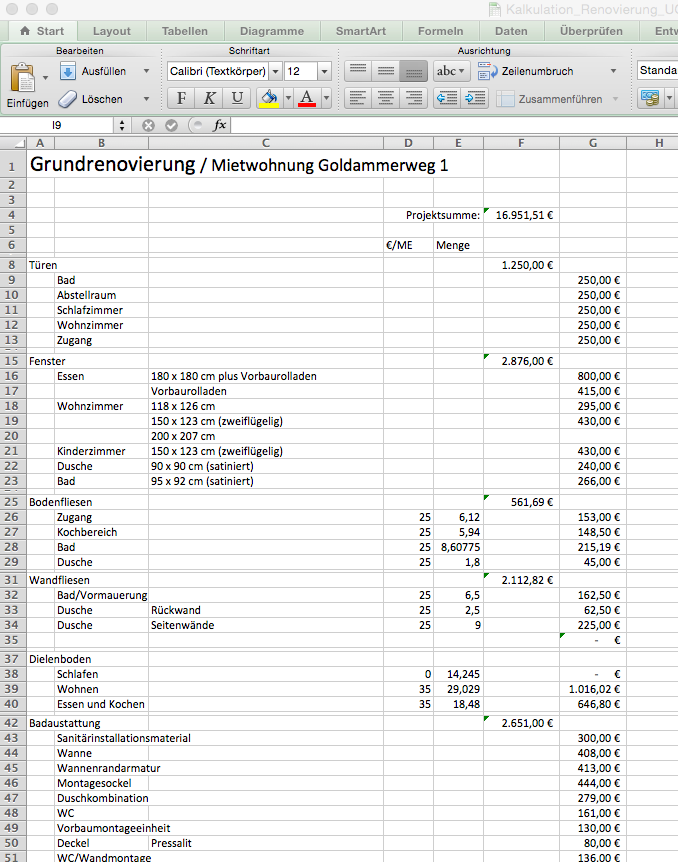Open the Diagramme ribbon tab
Viewport: 678px width, 862px height.
click(x=271, y=31)
